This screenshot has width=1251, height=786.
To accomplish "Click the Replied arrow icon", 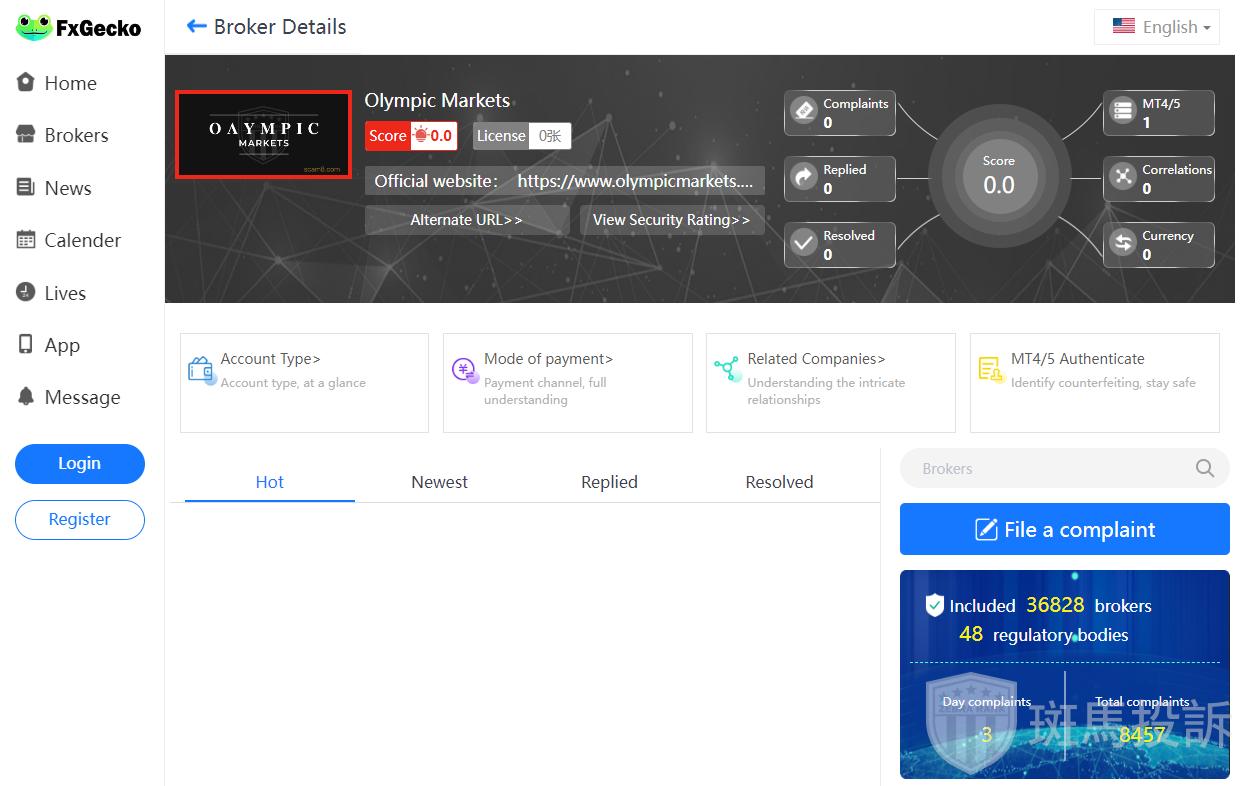I will click(804, 177).
